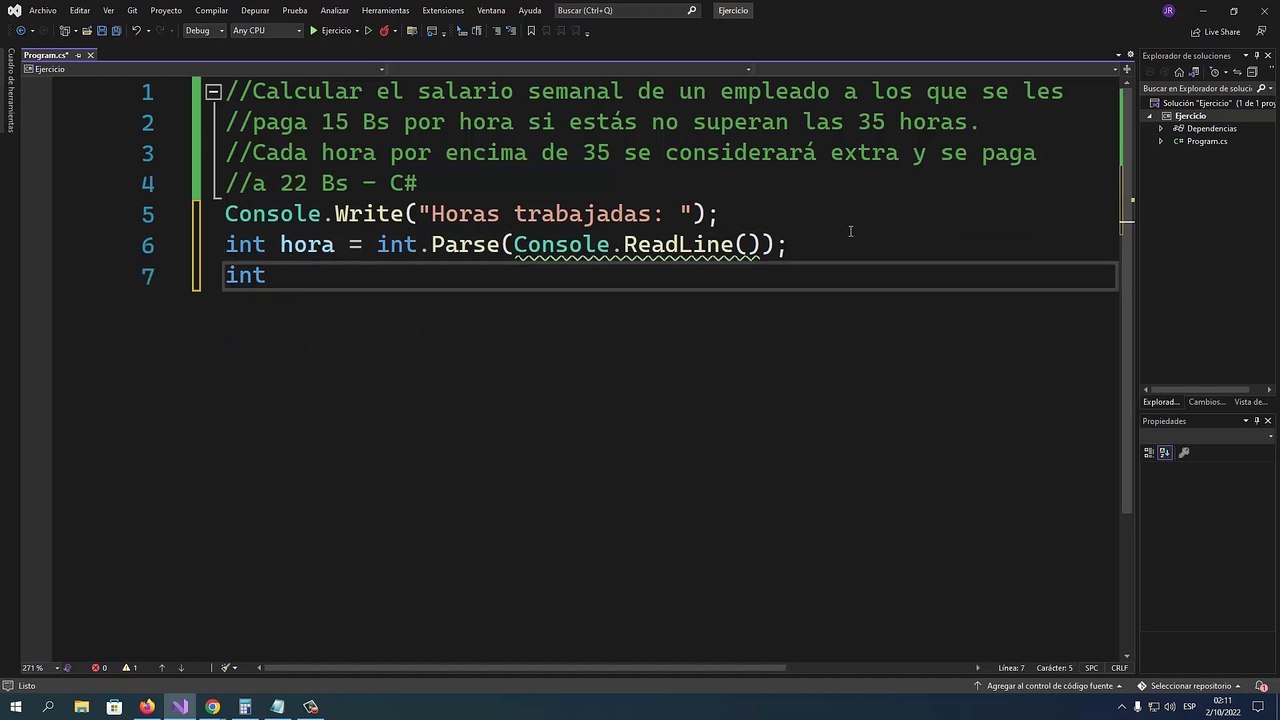Click the Hot Reload flame icon
The height and width of the screenshot is (720, 1280).
point(384,31)
